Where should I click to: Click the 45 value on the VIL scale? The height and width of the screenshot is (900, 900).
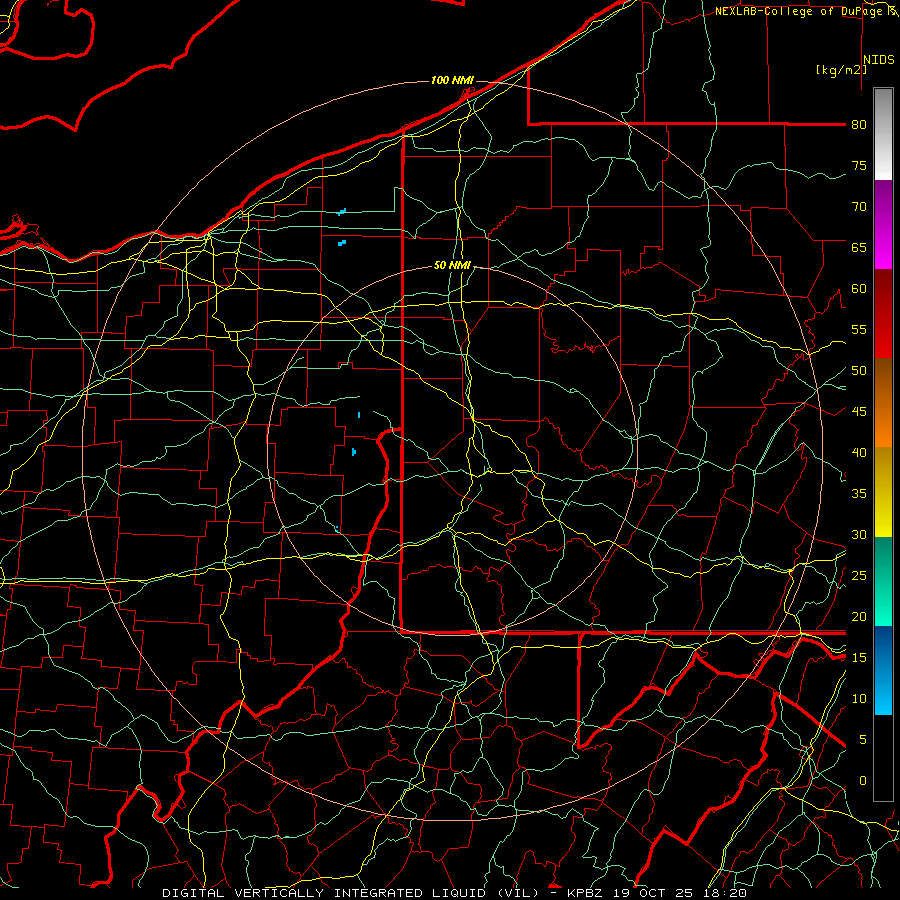tap(859, 412)
